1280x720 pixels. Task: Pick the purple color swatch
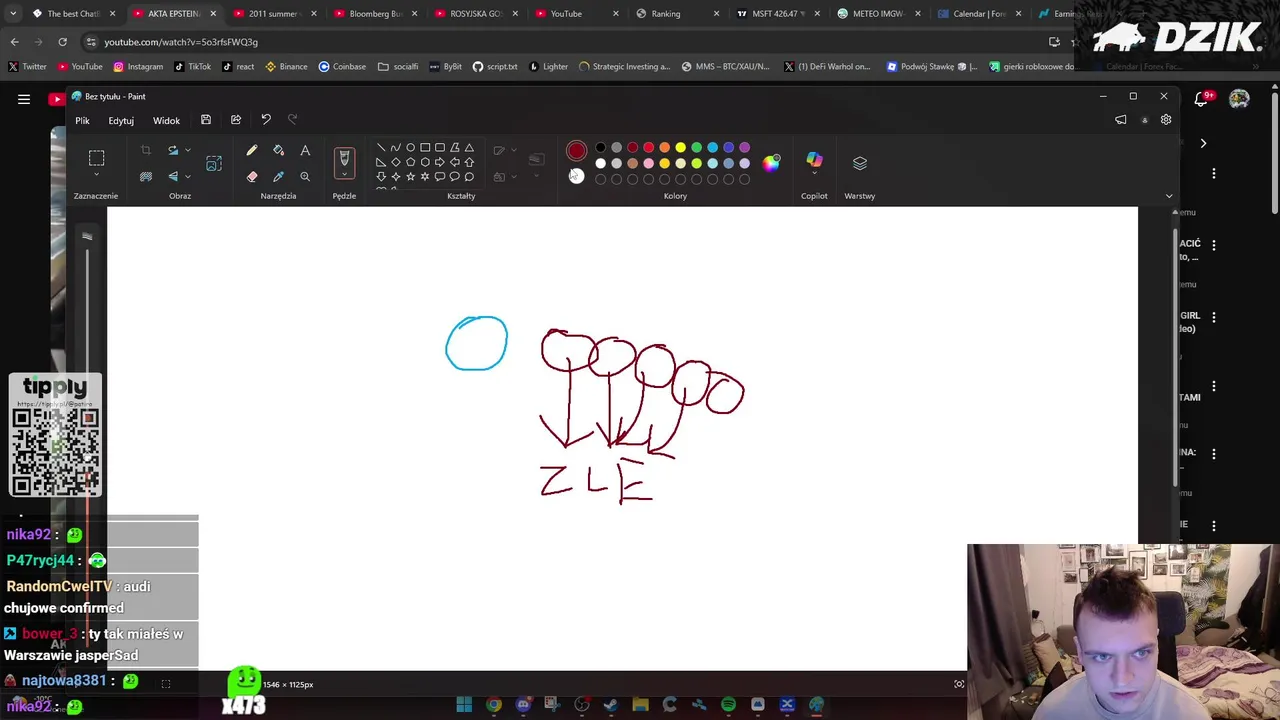point(744,147)
